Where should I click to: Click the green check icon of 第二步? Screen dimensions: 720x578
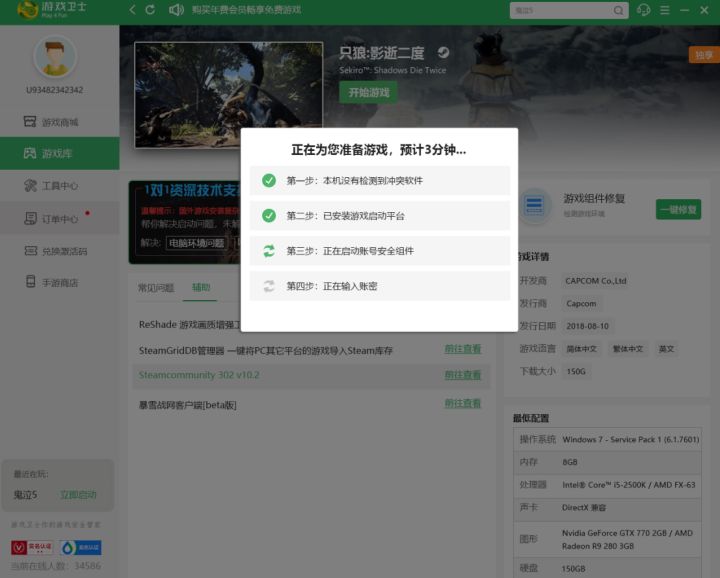tap(269, 215)
